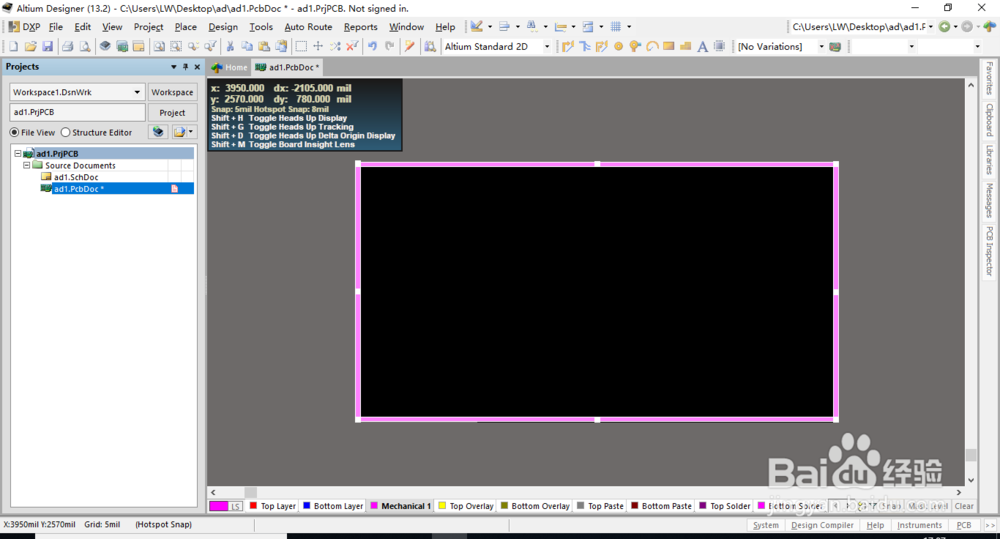Click the Cut scissors icon
The width and height of the screenshot is (1000, 539).
click(230, 47)
